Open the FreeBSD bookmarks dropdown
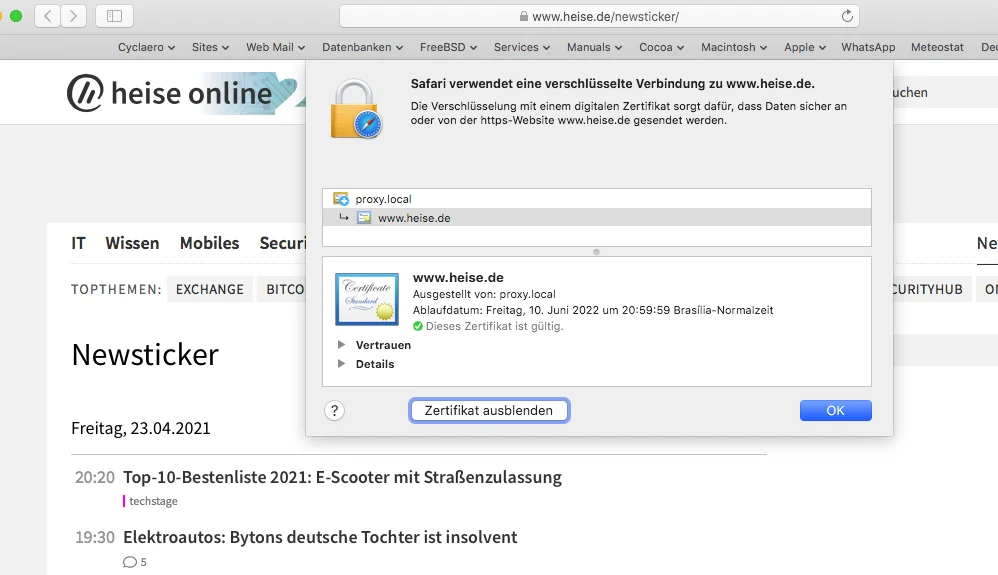The height and width of the screenshot is (575, 998). click(x=448, y=47)
